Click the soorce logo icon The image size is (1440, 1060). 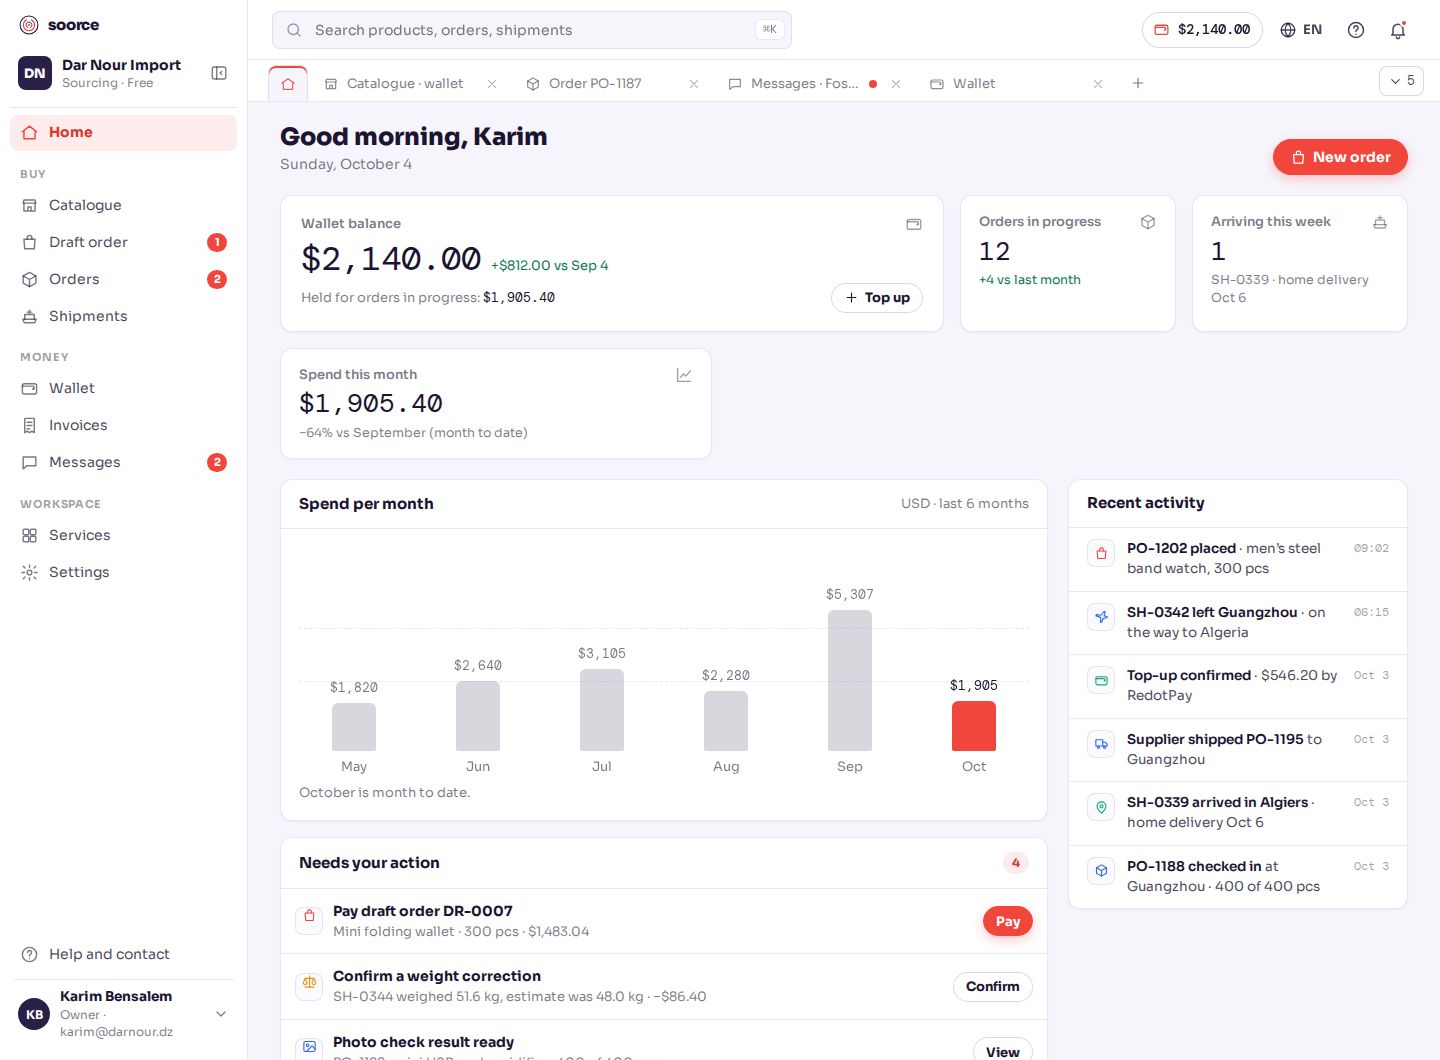[x=29, y=25]
